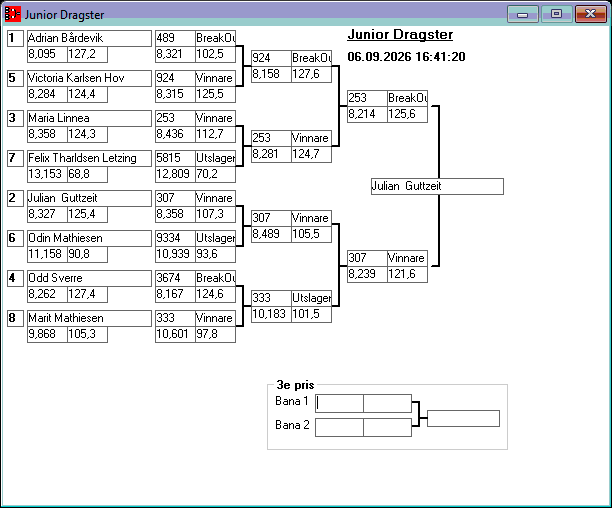Click the Bana 2 first input field

click(x=339, y=427)
